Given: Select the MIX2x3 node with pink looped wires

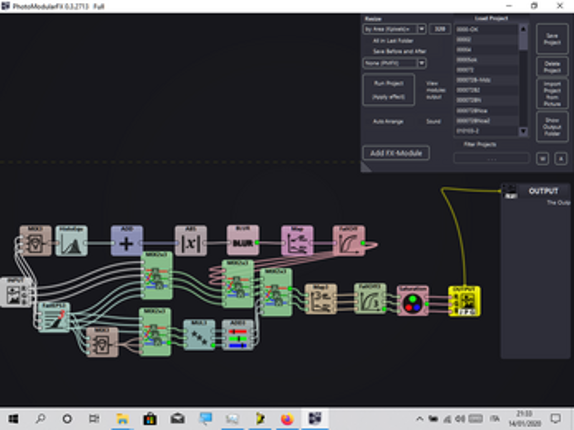Looking at the screenshot, I should click(238, 284).
